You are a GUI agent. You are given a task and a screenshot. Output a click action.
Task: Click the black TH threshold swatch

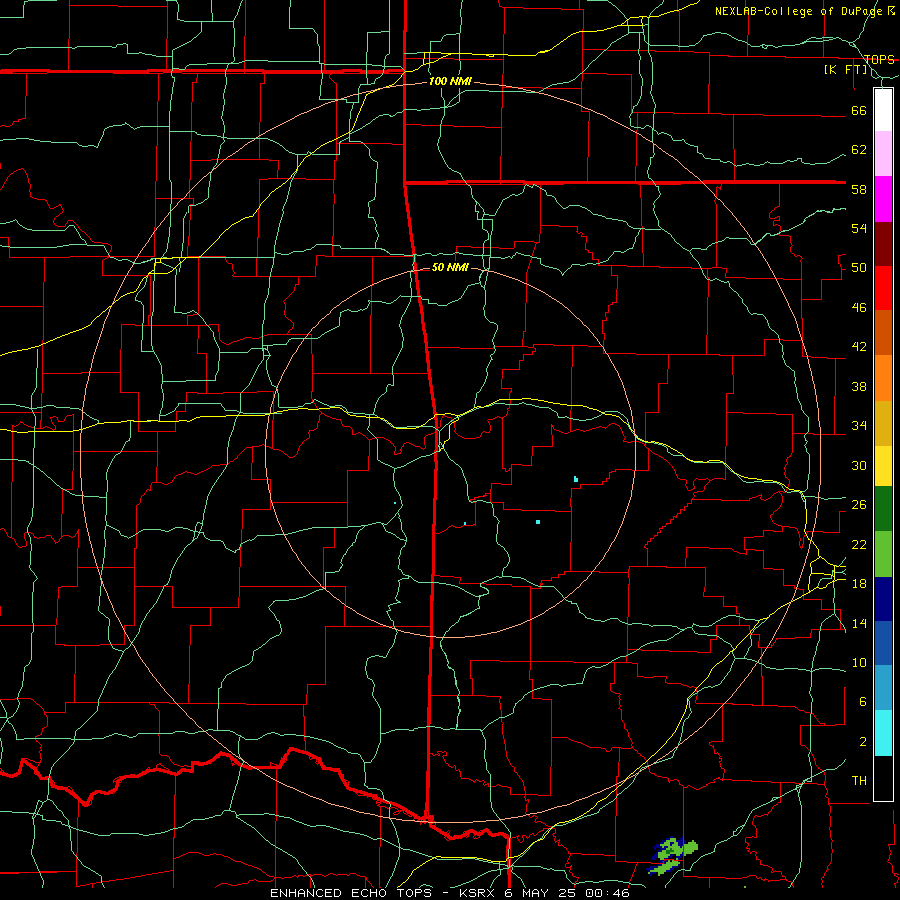pyautogui.click(x=883, y=778)
